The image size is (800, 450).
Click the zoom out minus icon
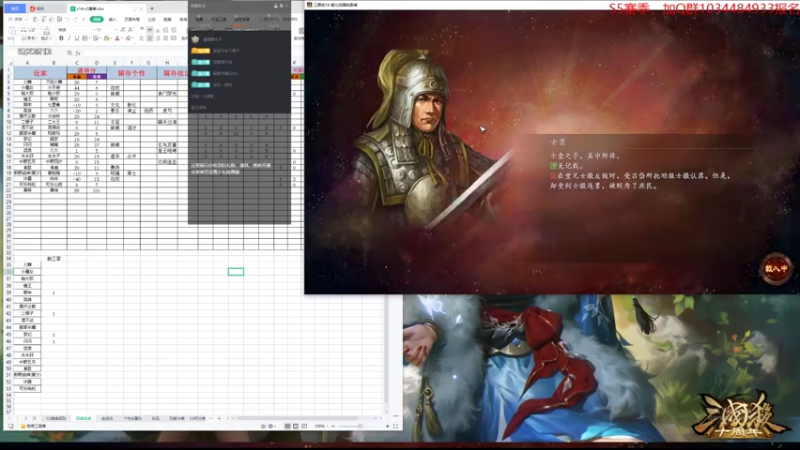333,426
